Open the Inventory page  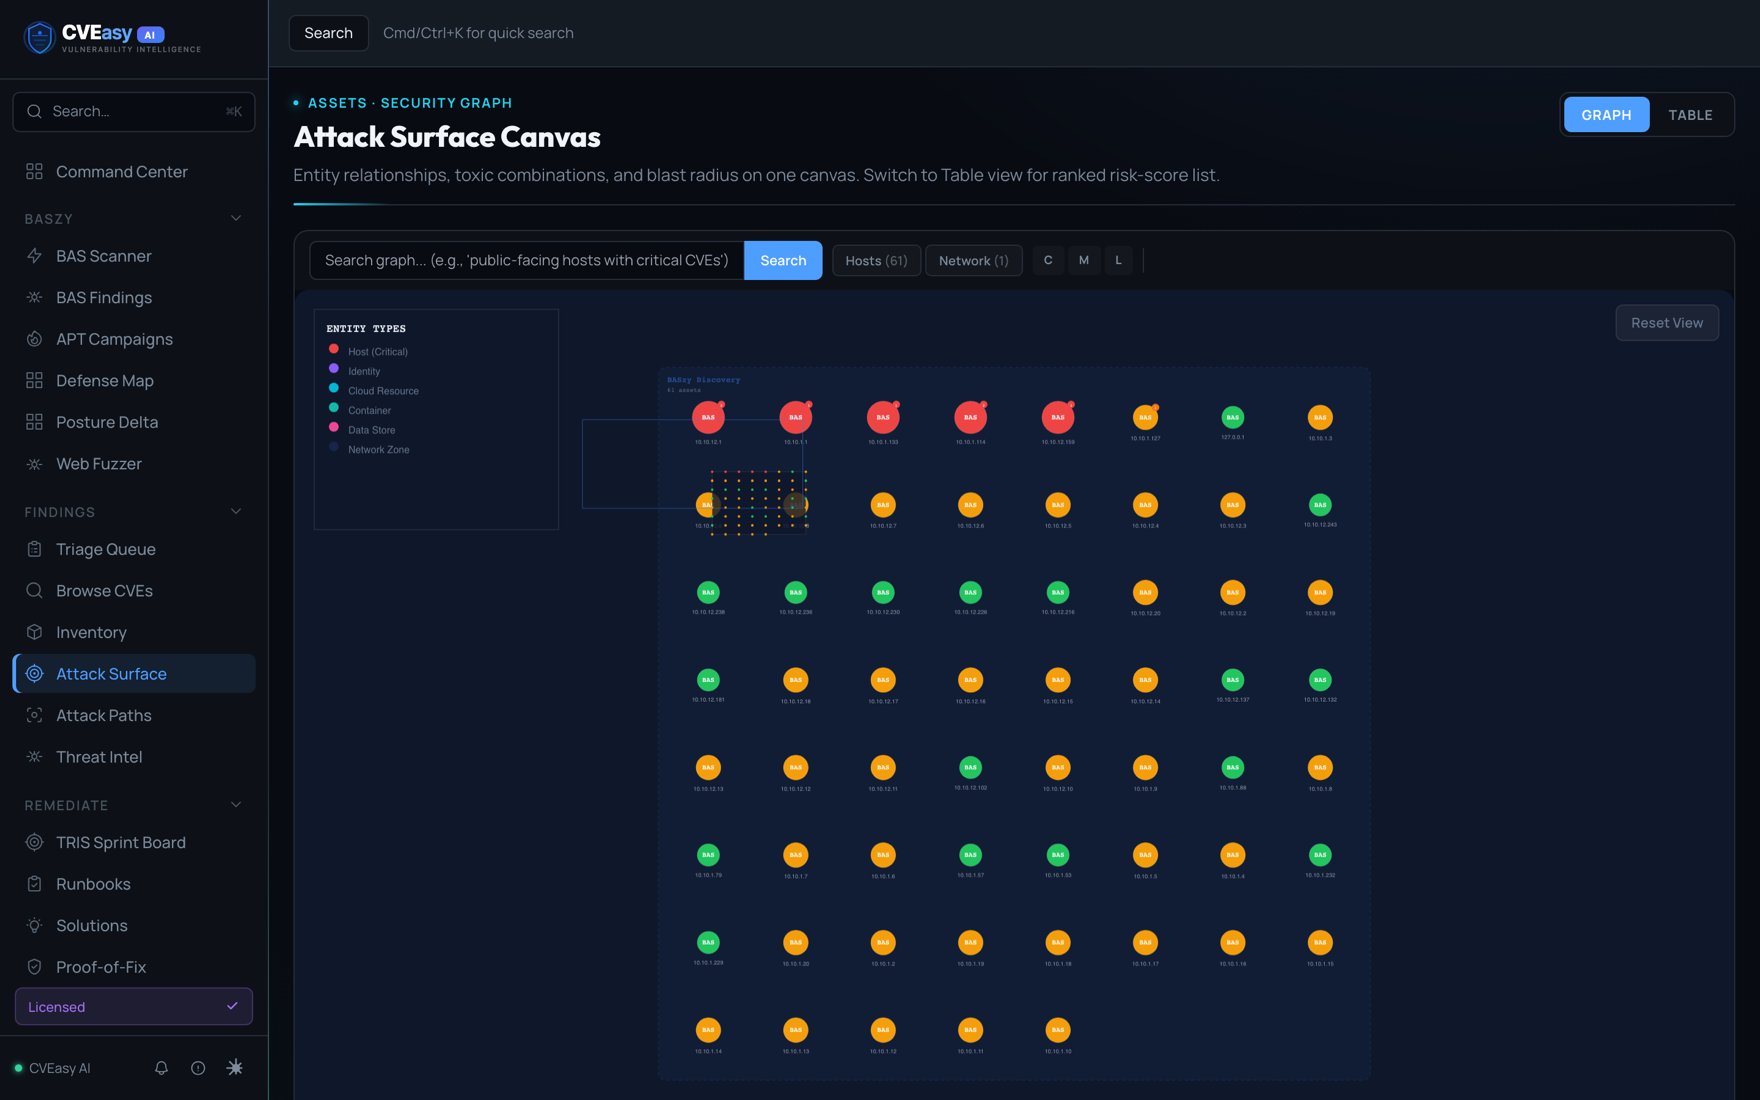[x=133, y=632]
